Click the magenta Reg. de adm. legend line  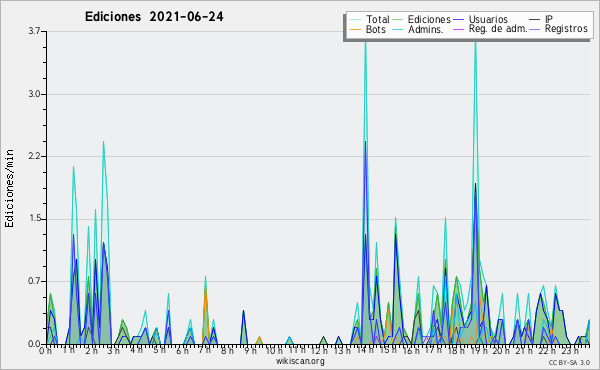click(458, 29)
